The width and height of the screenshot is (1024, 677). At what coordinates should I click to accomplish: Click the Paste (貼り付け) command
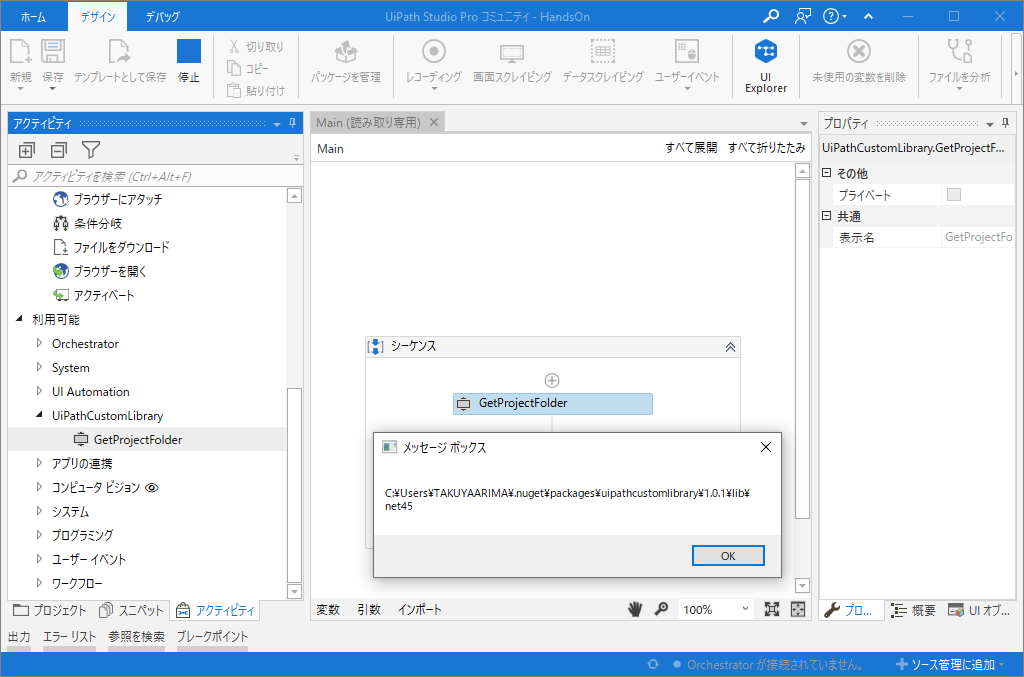point(256,91)
